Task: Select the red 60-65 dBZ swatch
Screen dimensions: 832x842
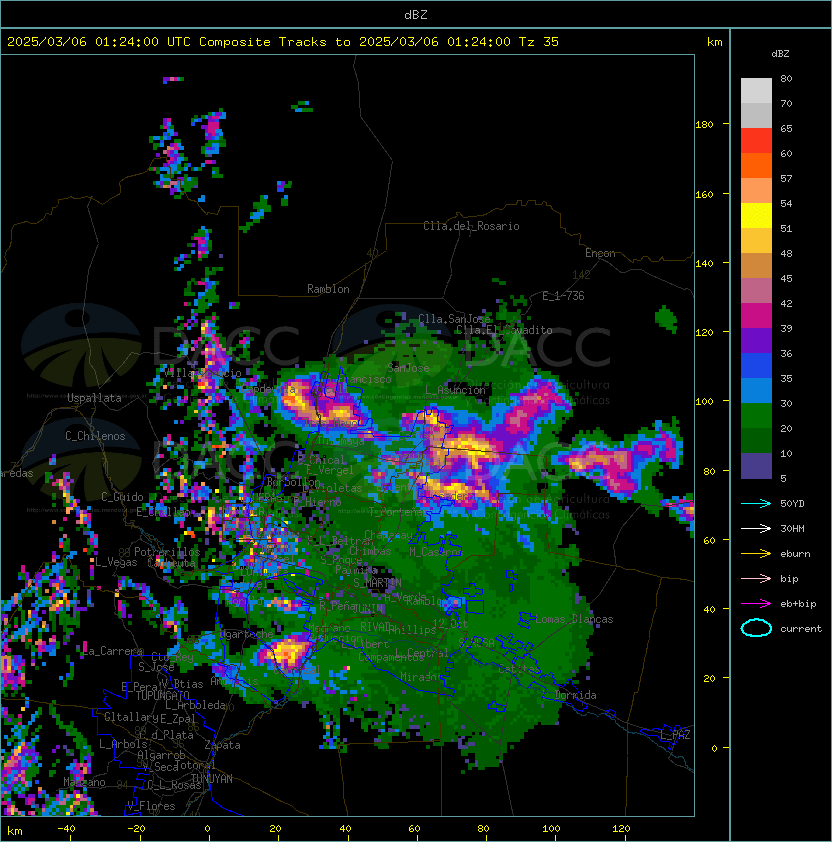Action: pos(756,141)
